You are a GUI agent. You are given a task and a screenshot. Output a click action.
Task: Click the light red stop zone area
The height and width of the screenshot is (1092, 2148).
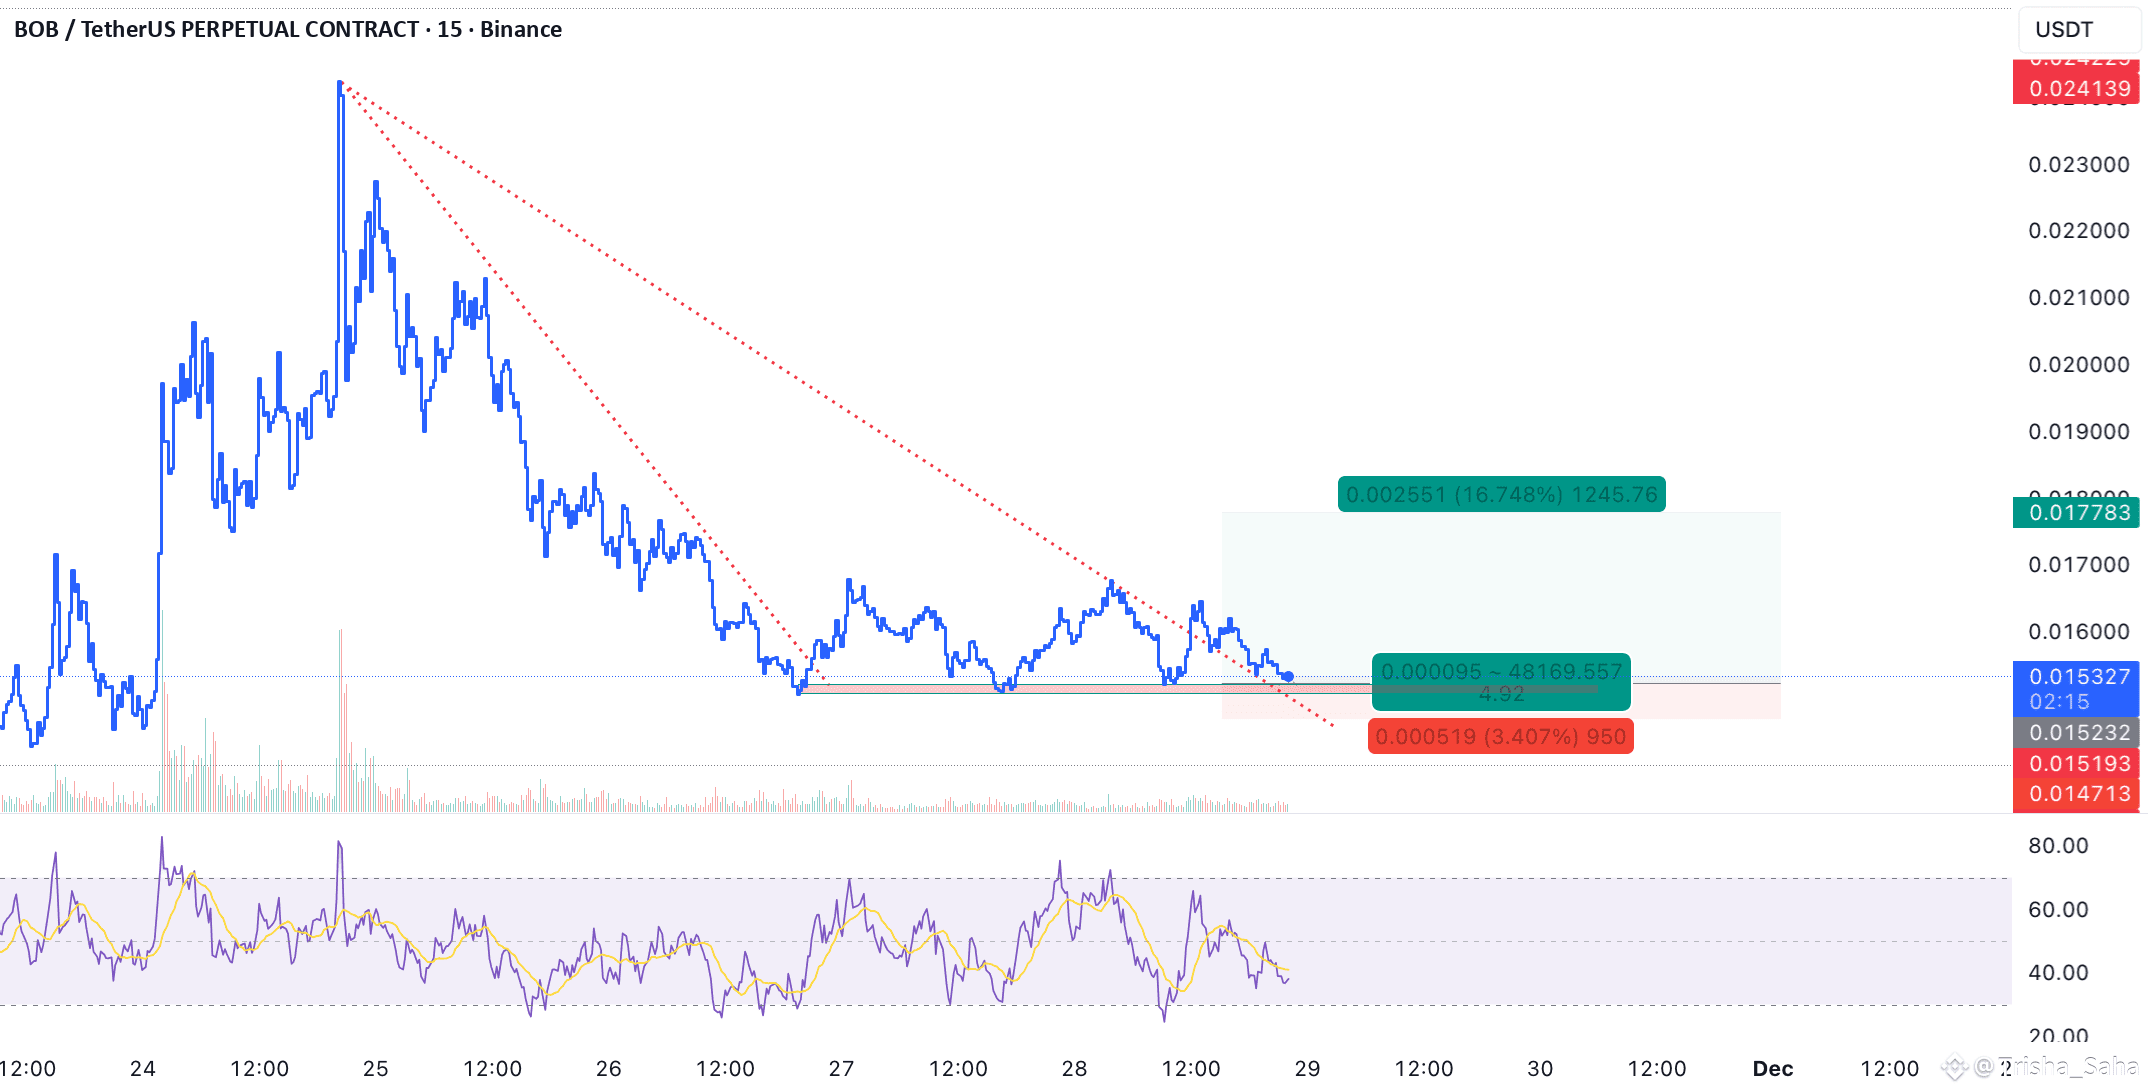(x=1705, y=702)
